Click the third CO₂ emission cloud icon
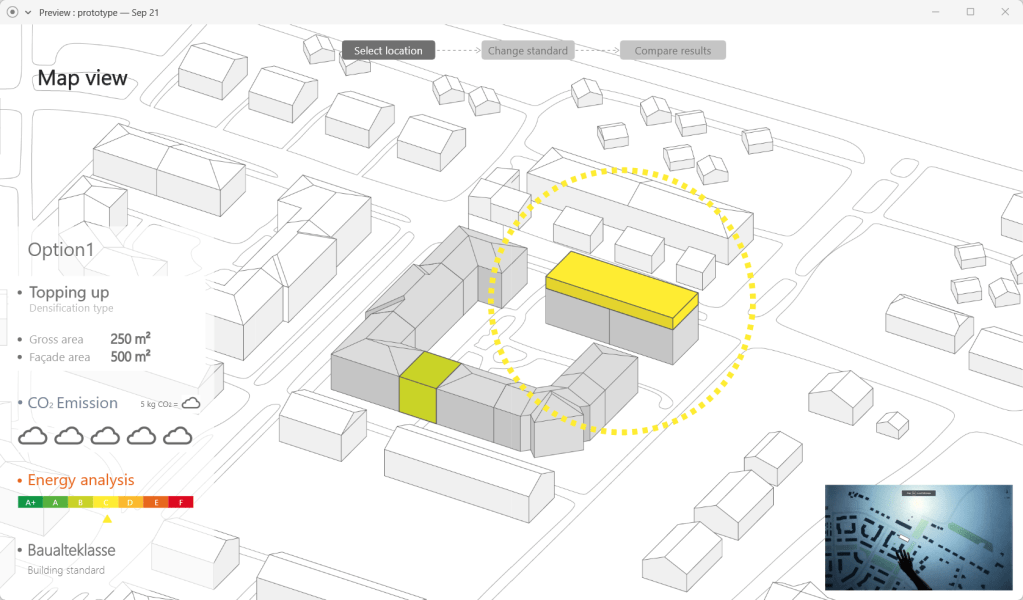This screenshot has height=600, width=1023. pos(105,435)
